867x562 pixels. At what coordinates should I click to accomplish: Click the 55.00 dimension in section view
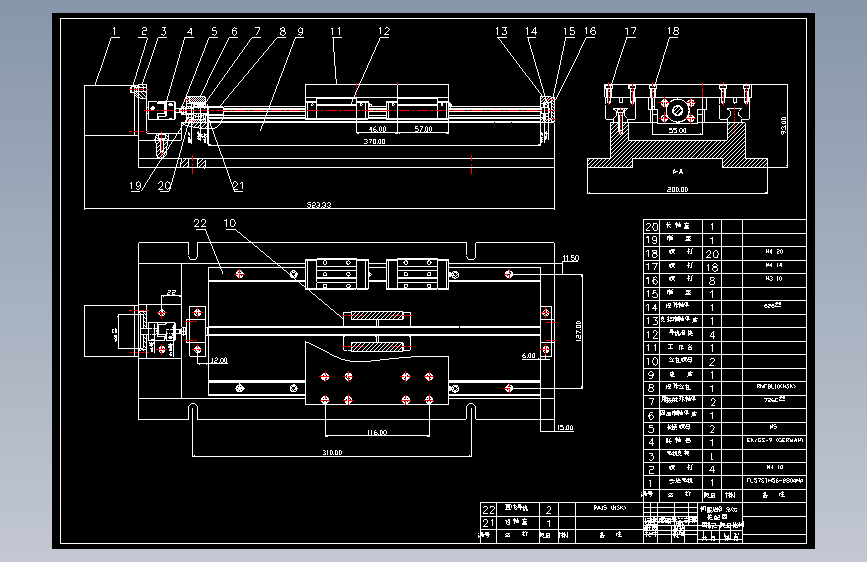(677, 131)
